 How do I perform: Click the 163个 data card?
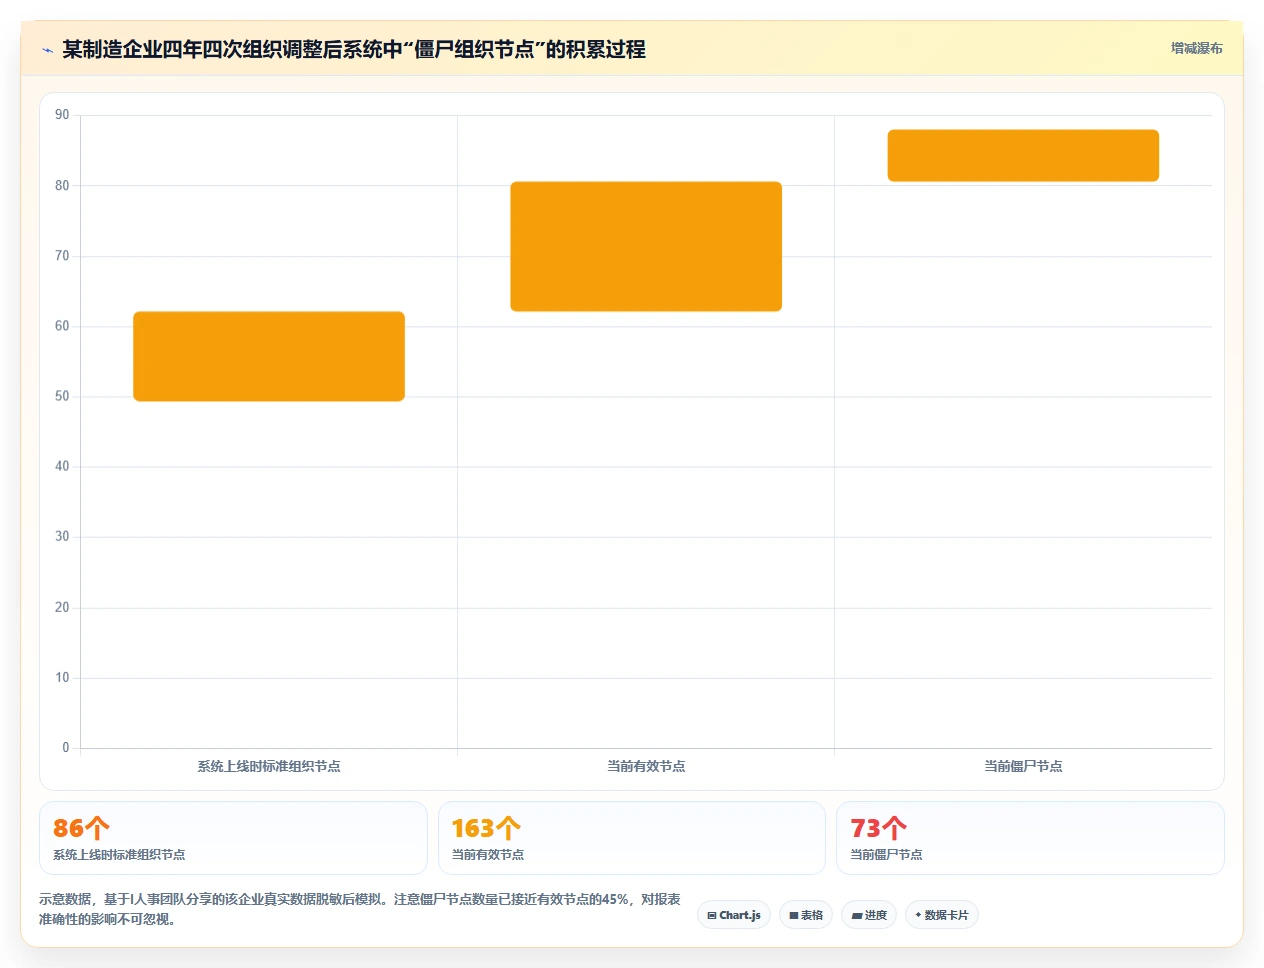coord(632,838)
